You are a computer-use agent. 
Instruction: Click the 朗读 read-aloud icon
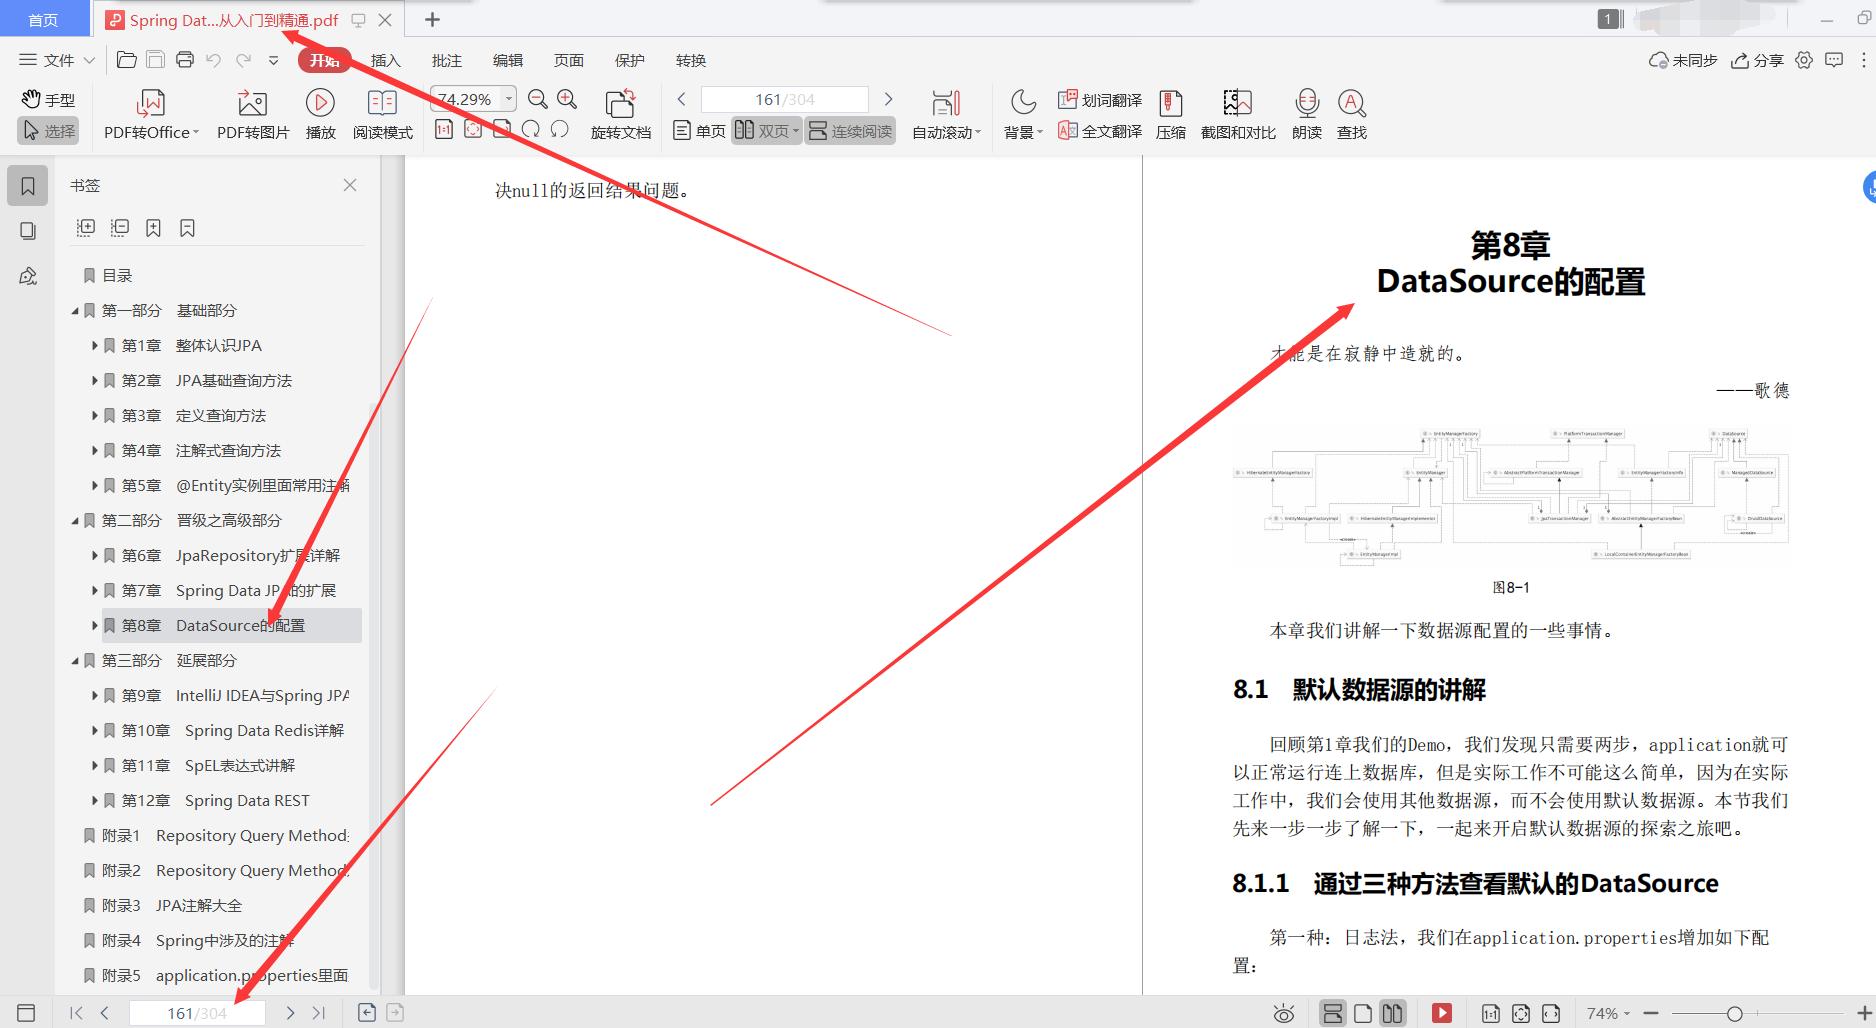[x=1306, y=104]
